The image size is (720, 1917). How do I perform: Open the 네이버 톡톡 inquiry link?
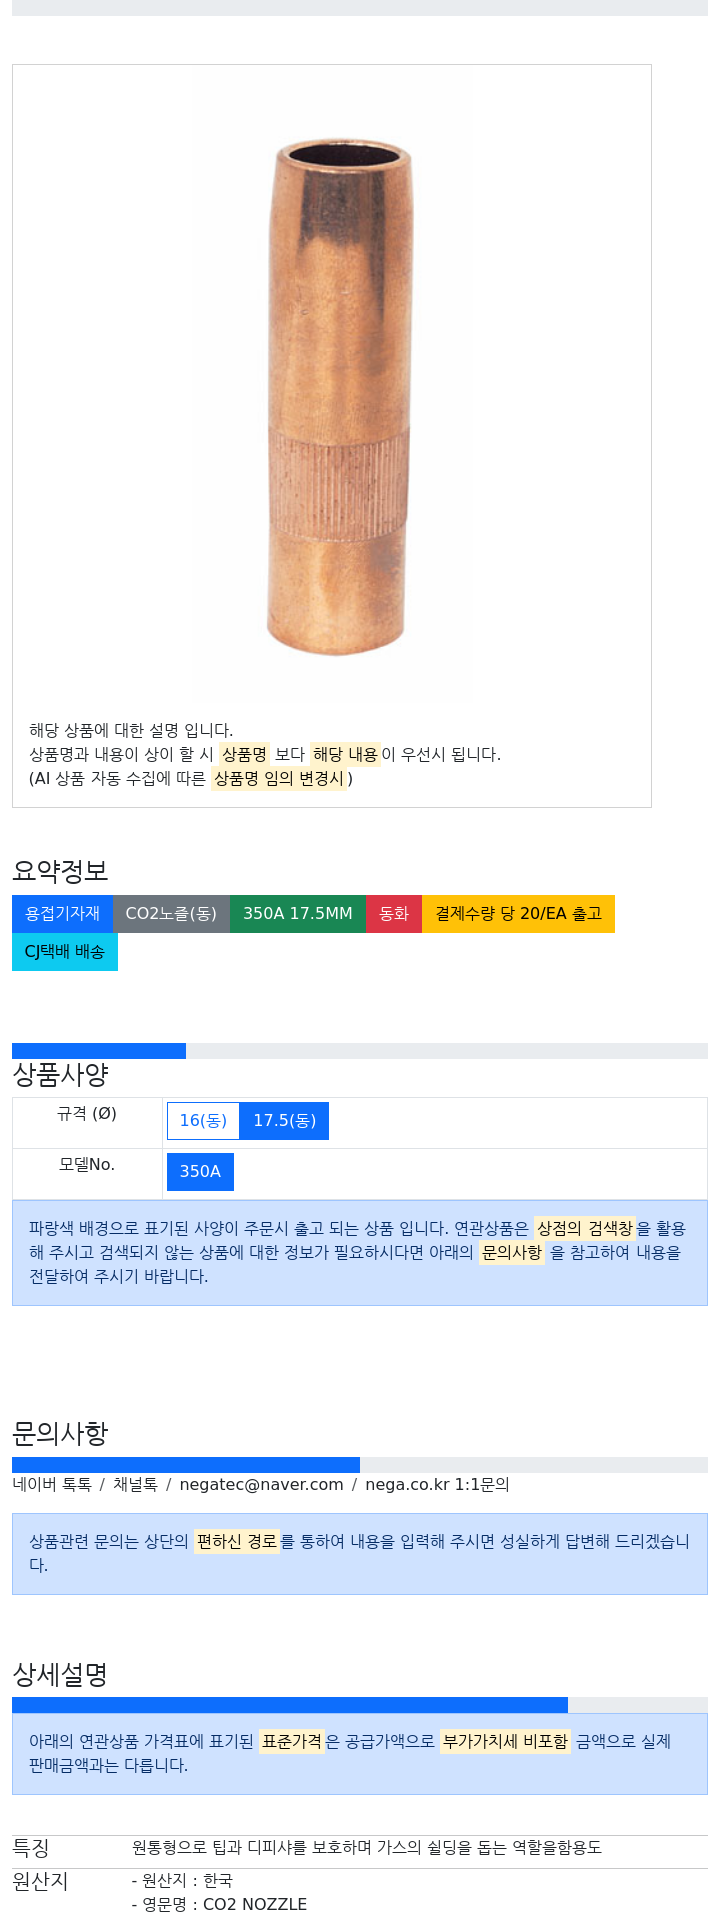[x=52, y=1484]
